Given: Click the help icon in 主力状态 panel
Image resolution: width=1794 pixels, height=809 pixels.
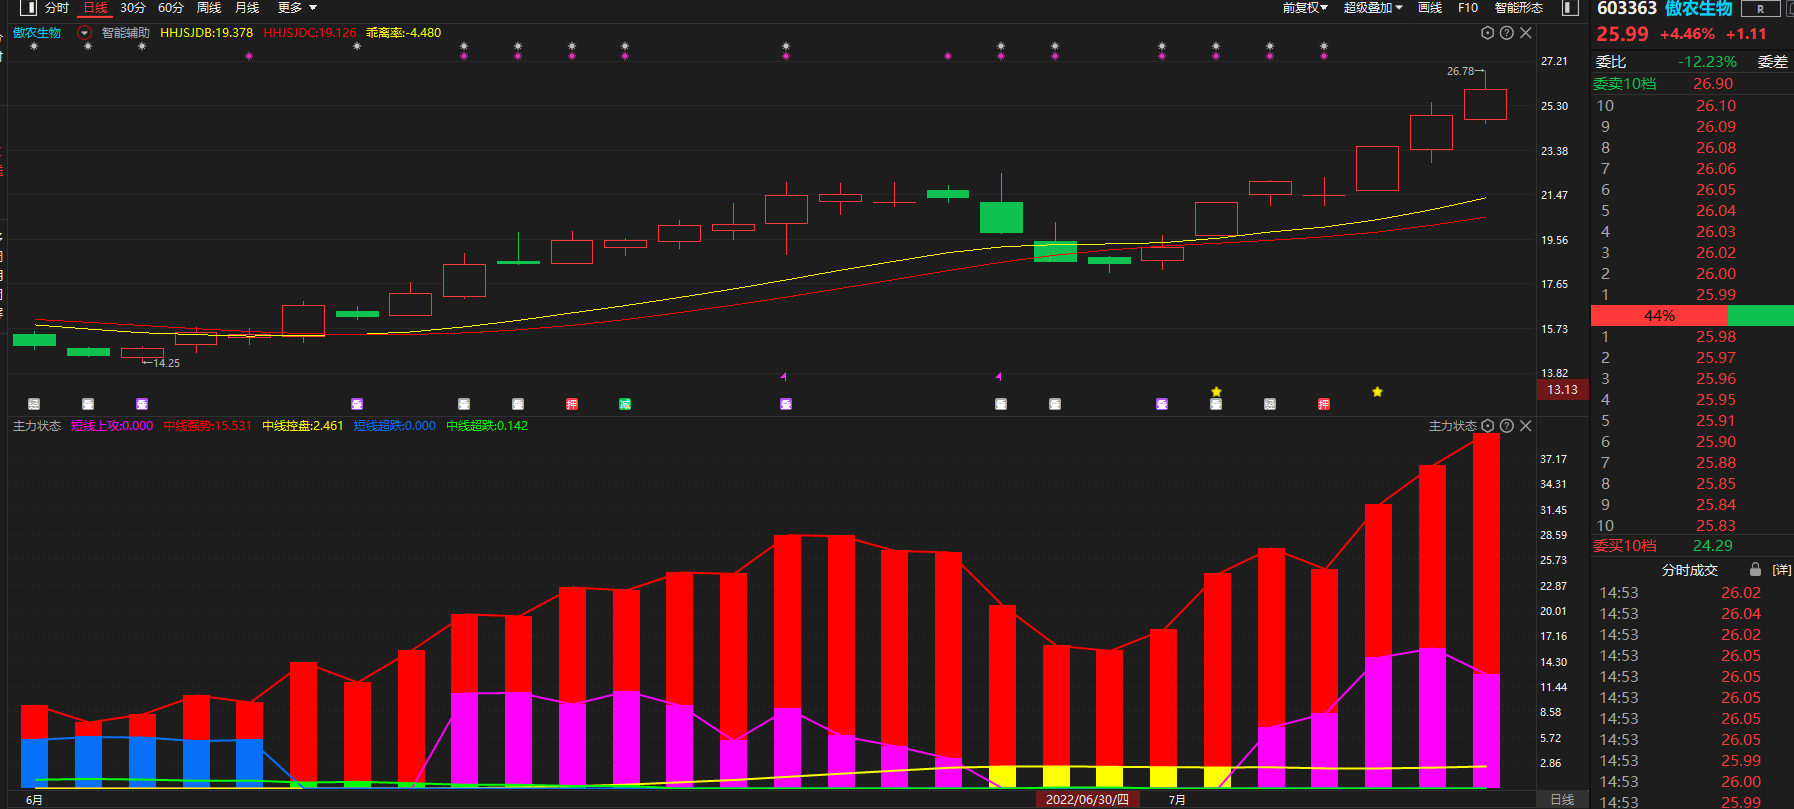Looking at the screenshot, I should click(x=1506, y=426).
